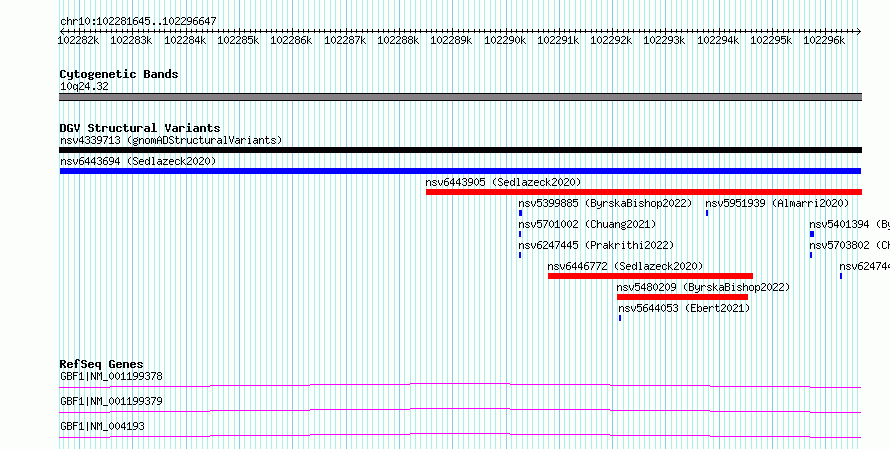Click the DGV Structural Variants track title

point(140,128)
